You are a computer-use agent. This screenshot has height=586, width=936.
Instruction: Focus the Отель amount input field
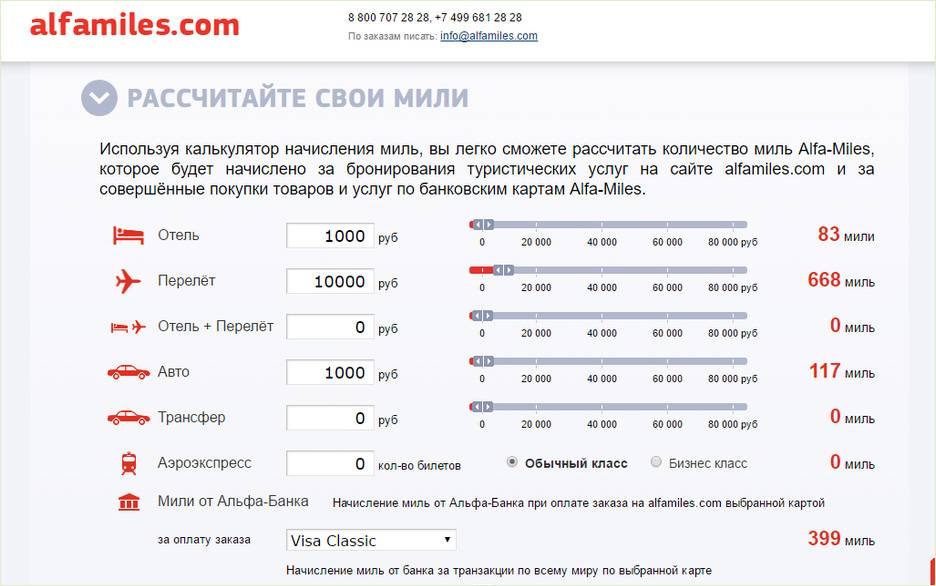[330, 236]
